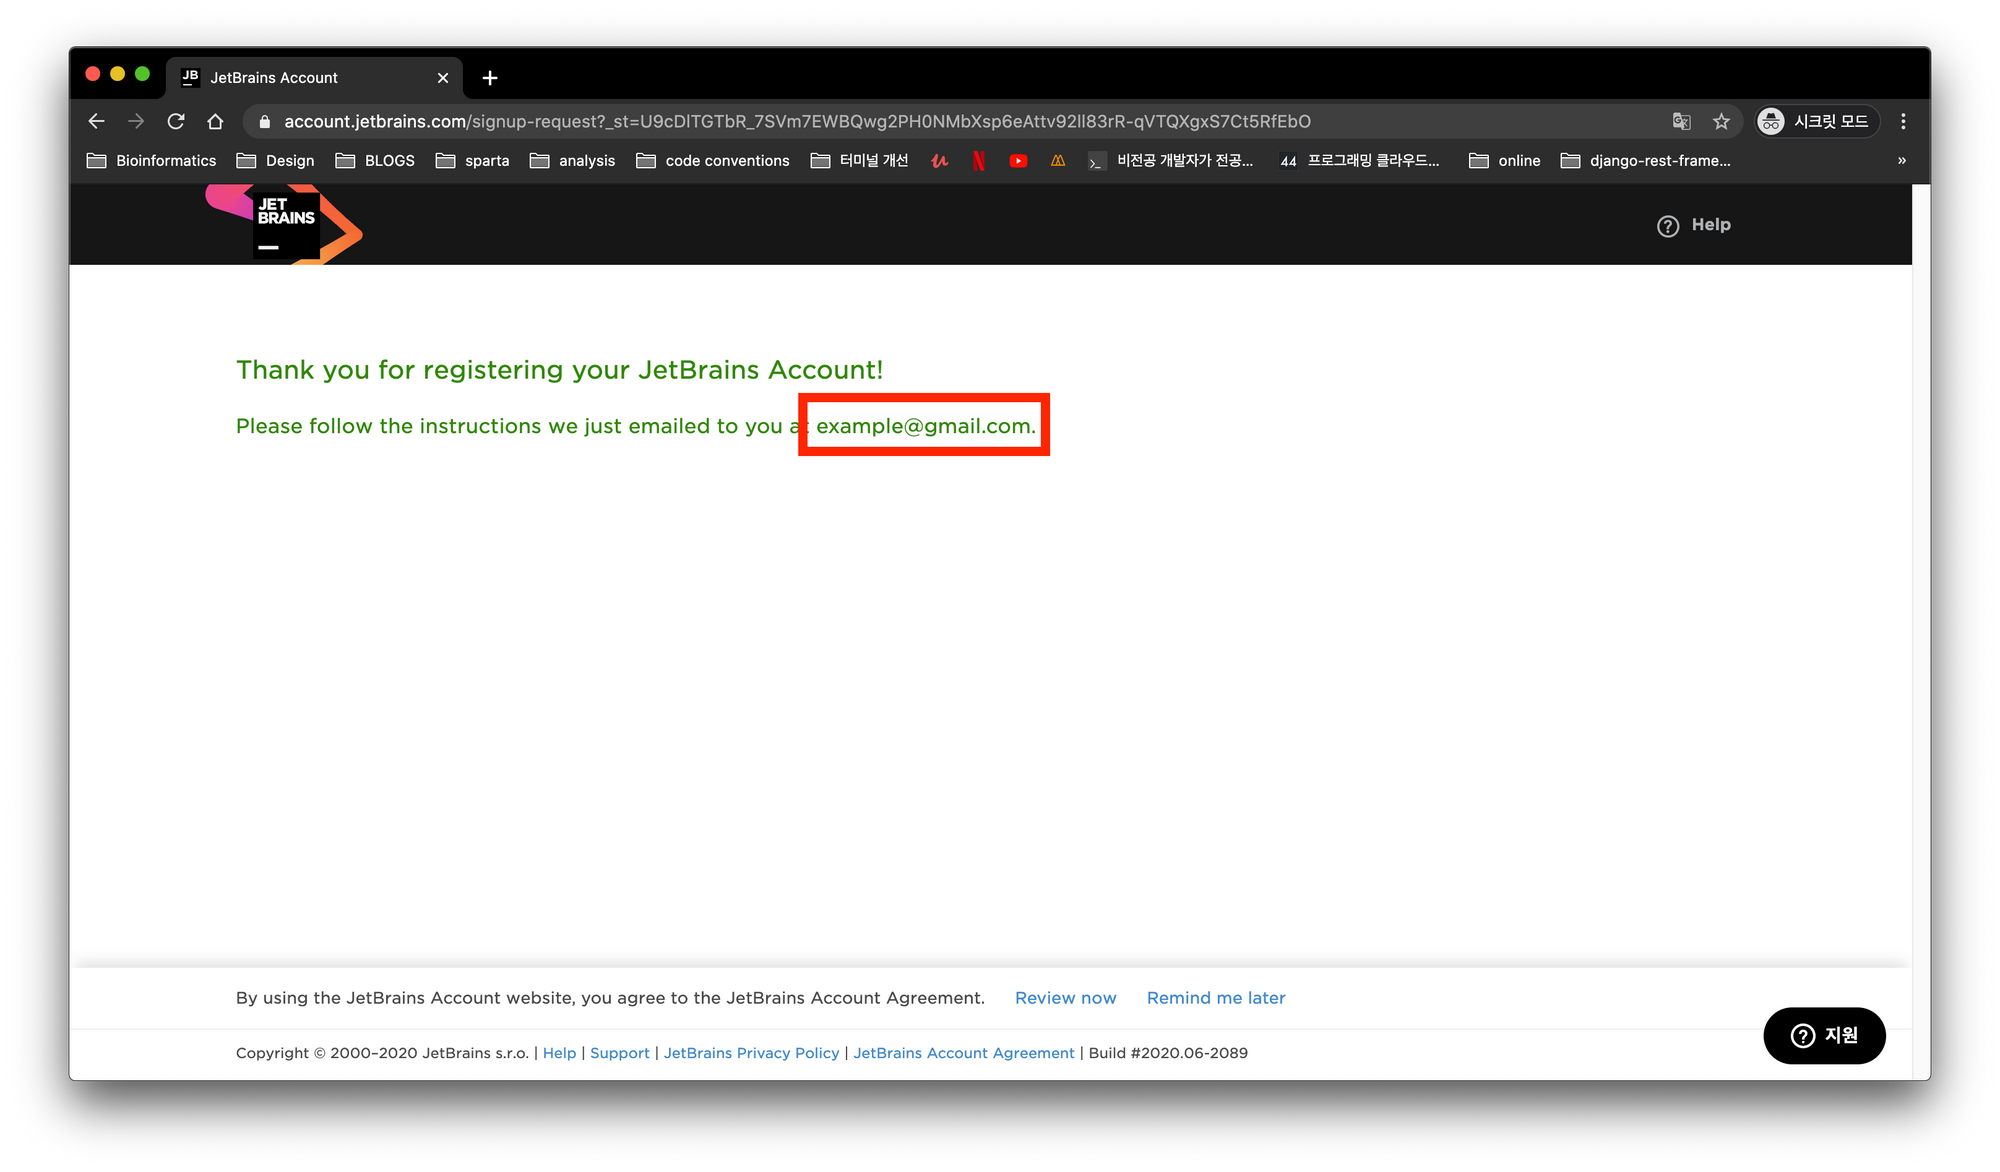Click the translate page icon
The height and width of the screenshot is (1172, 2000).
(x=1681, y=121)
